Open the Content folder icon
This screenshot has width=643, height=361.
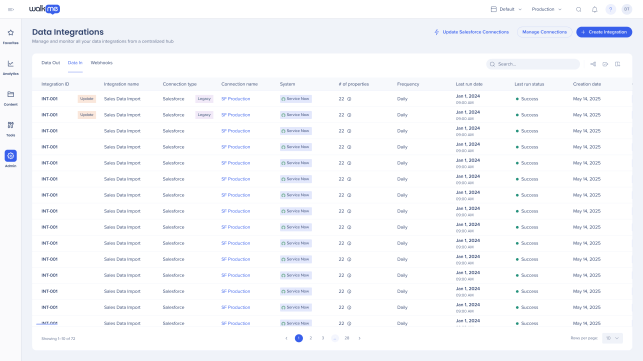coord(11,98)
